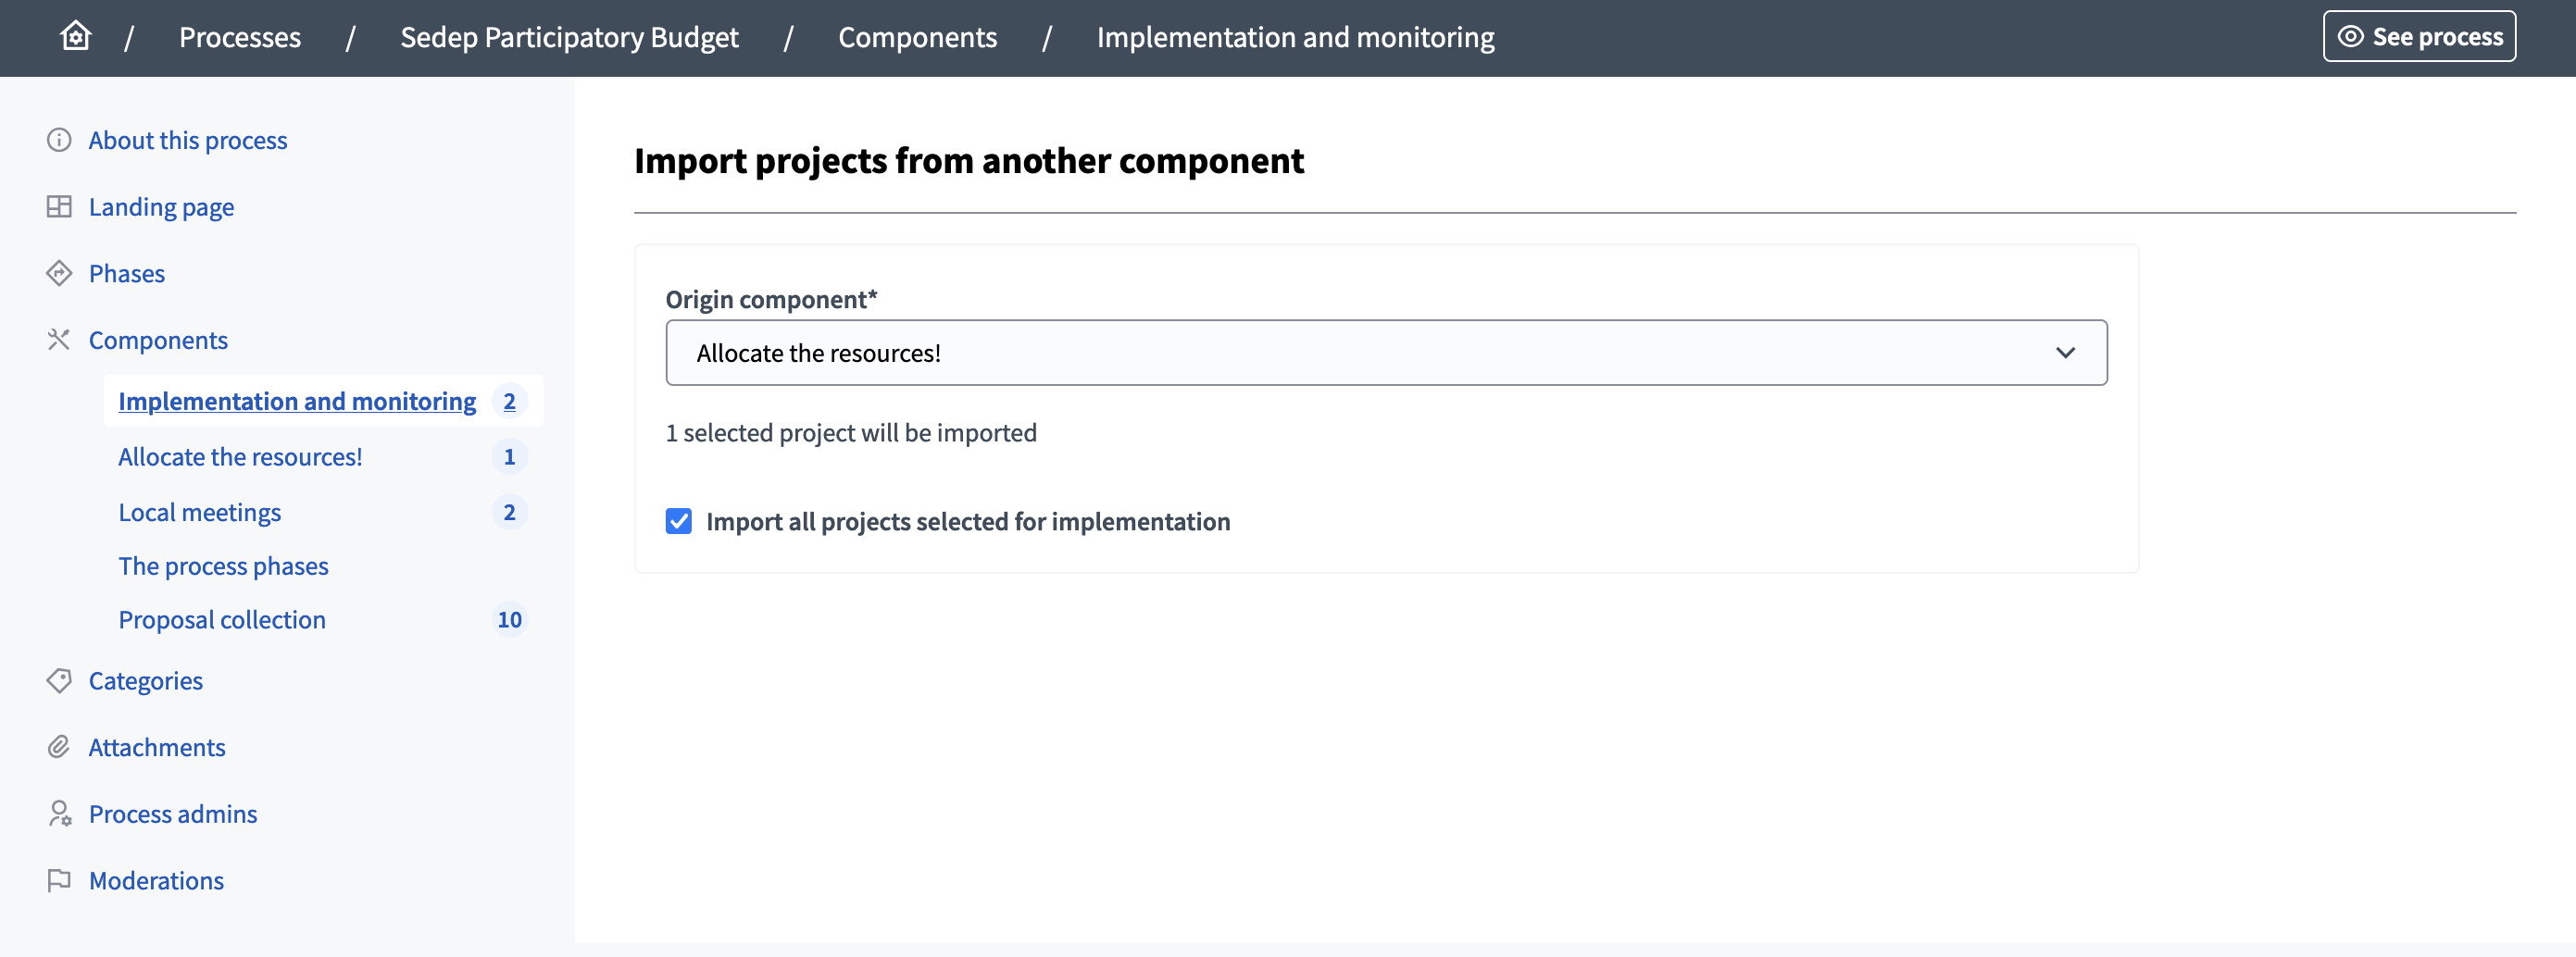Open the Proposal collection component

[x=222, y=619]
